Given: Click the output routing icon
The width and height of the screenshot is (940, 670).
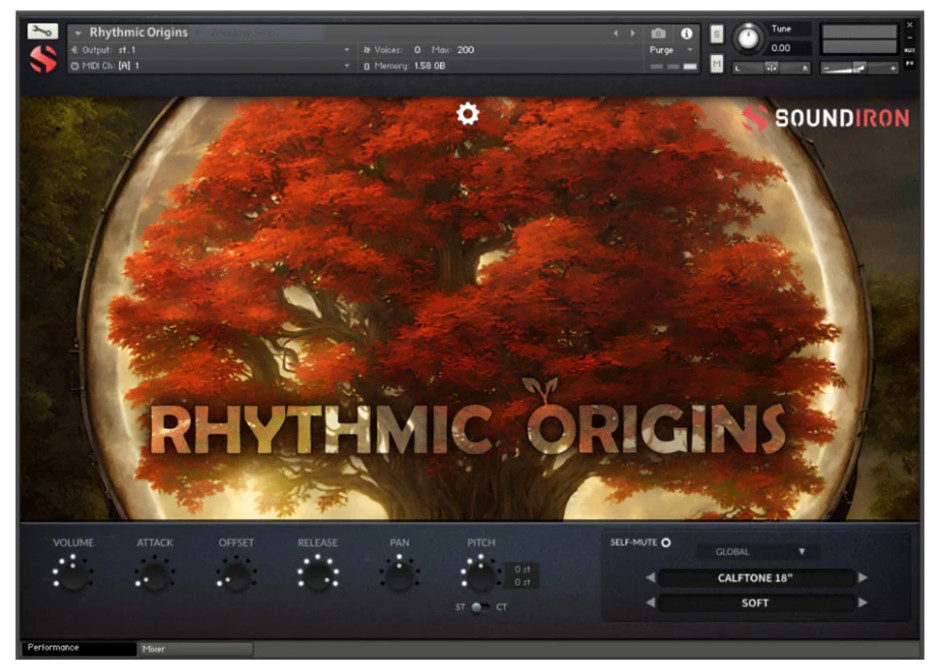Looking at the screenshot, I should coord(75,50).
